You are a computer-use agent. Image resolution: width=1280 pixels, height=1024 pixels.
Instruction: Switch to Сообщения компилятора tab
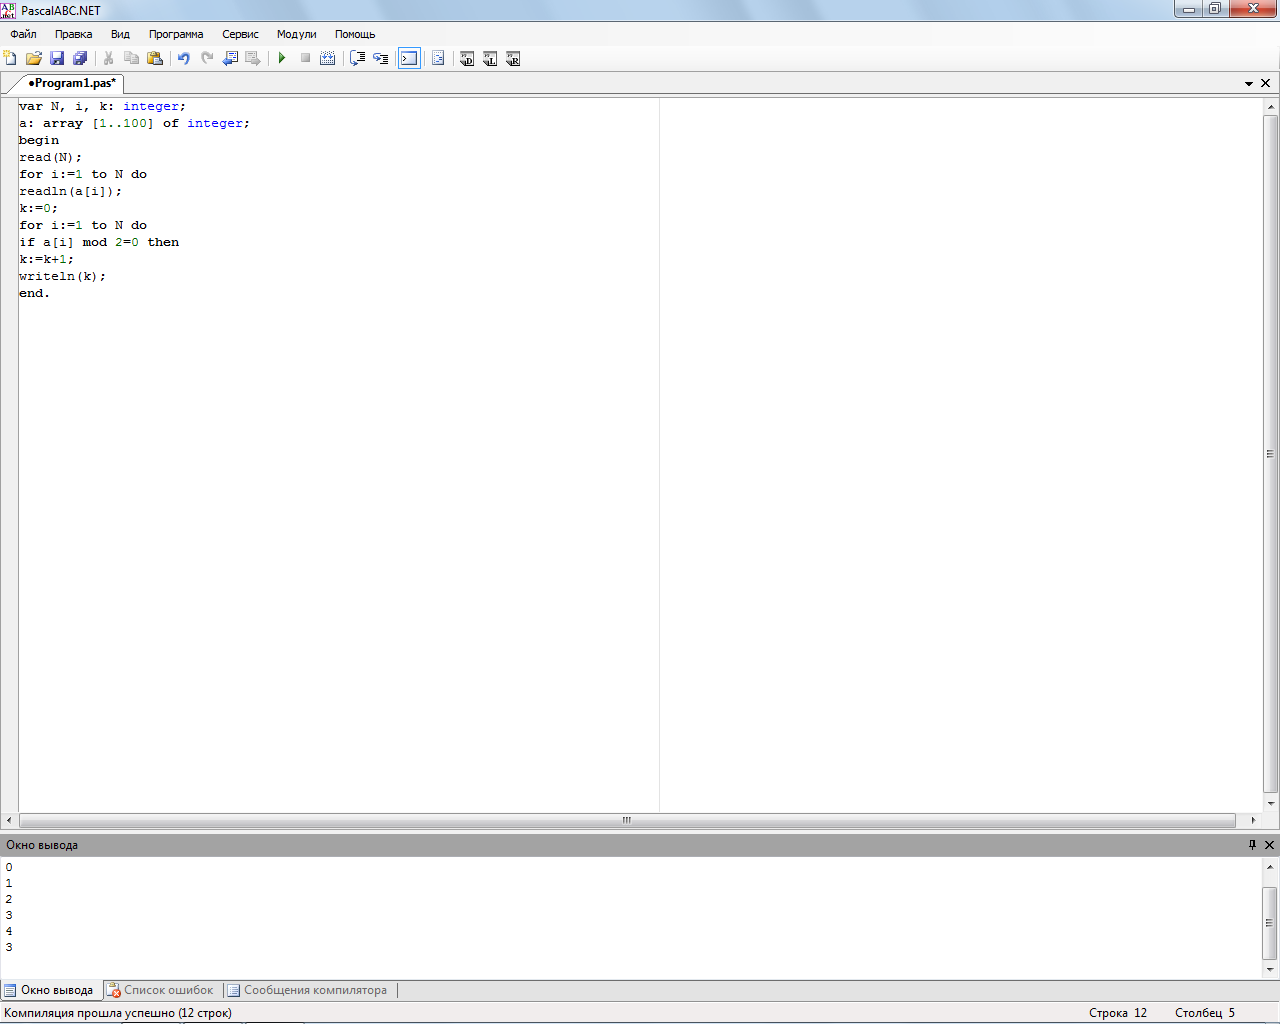tap(308, 990)
